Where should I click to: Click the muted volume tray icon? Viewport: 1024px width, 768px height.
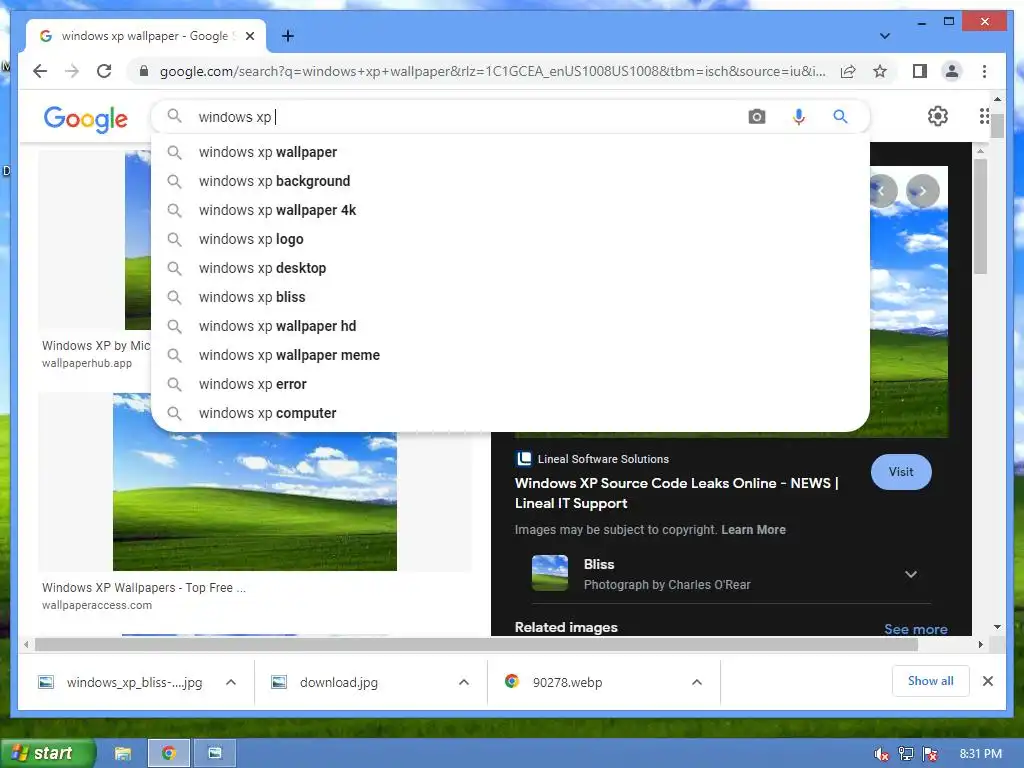tap(881, 754)
